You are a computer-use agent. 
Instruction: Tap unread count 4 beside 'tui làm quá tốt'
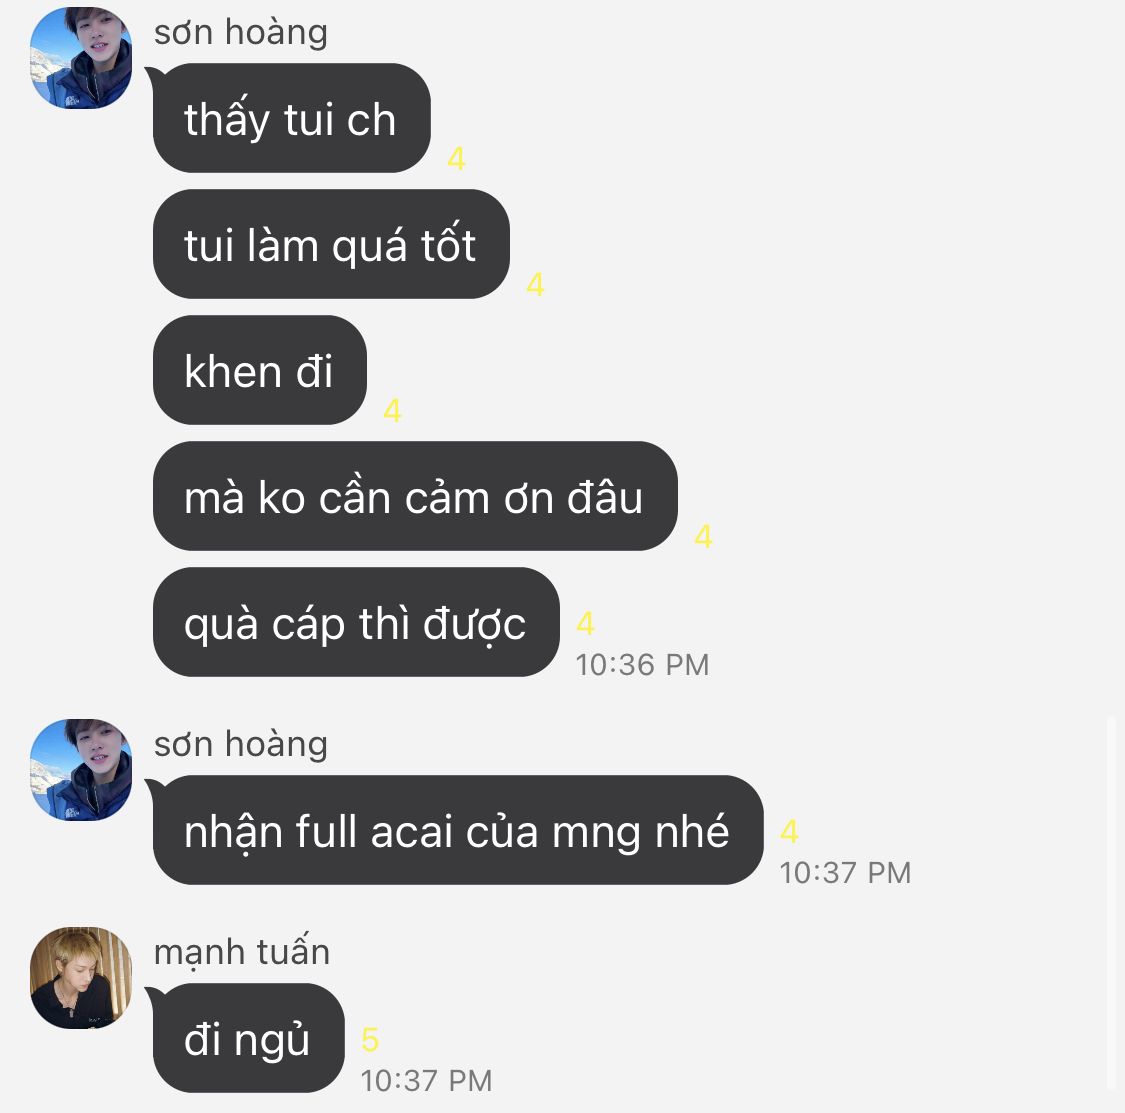pyautogui.click(x=535, y=285)
